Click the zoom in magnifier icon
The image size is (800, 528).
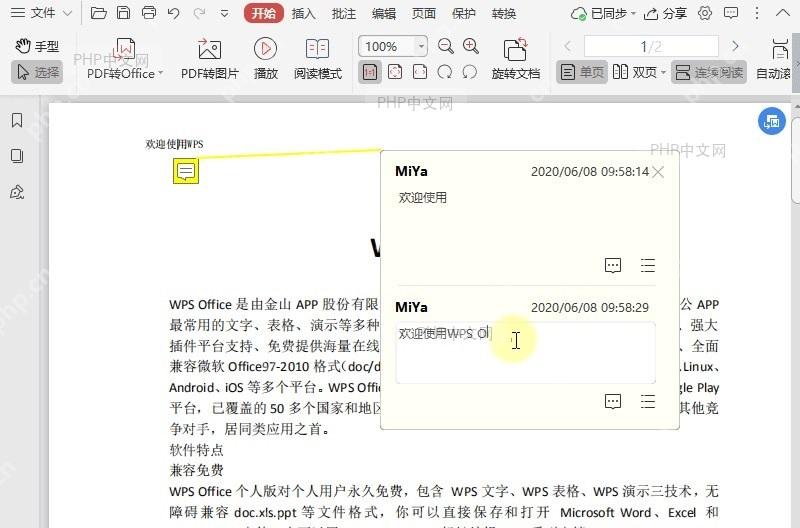(471, 46)
